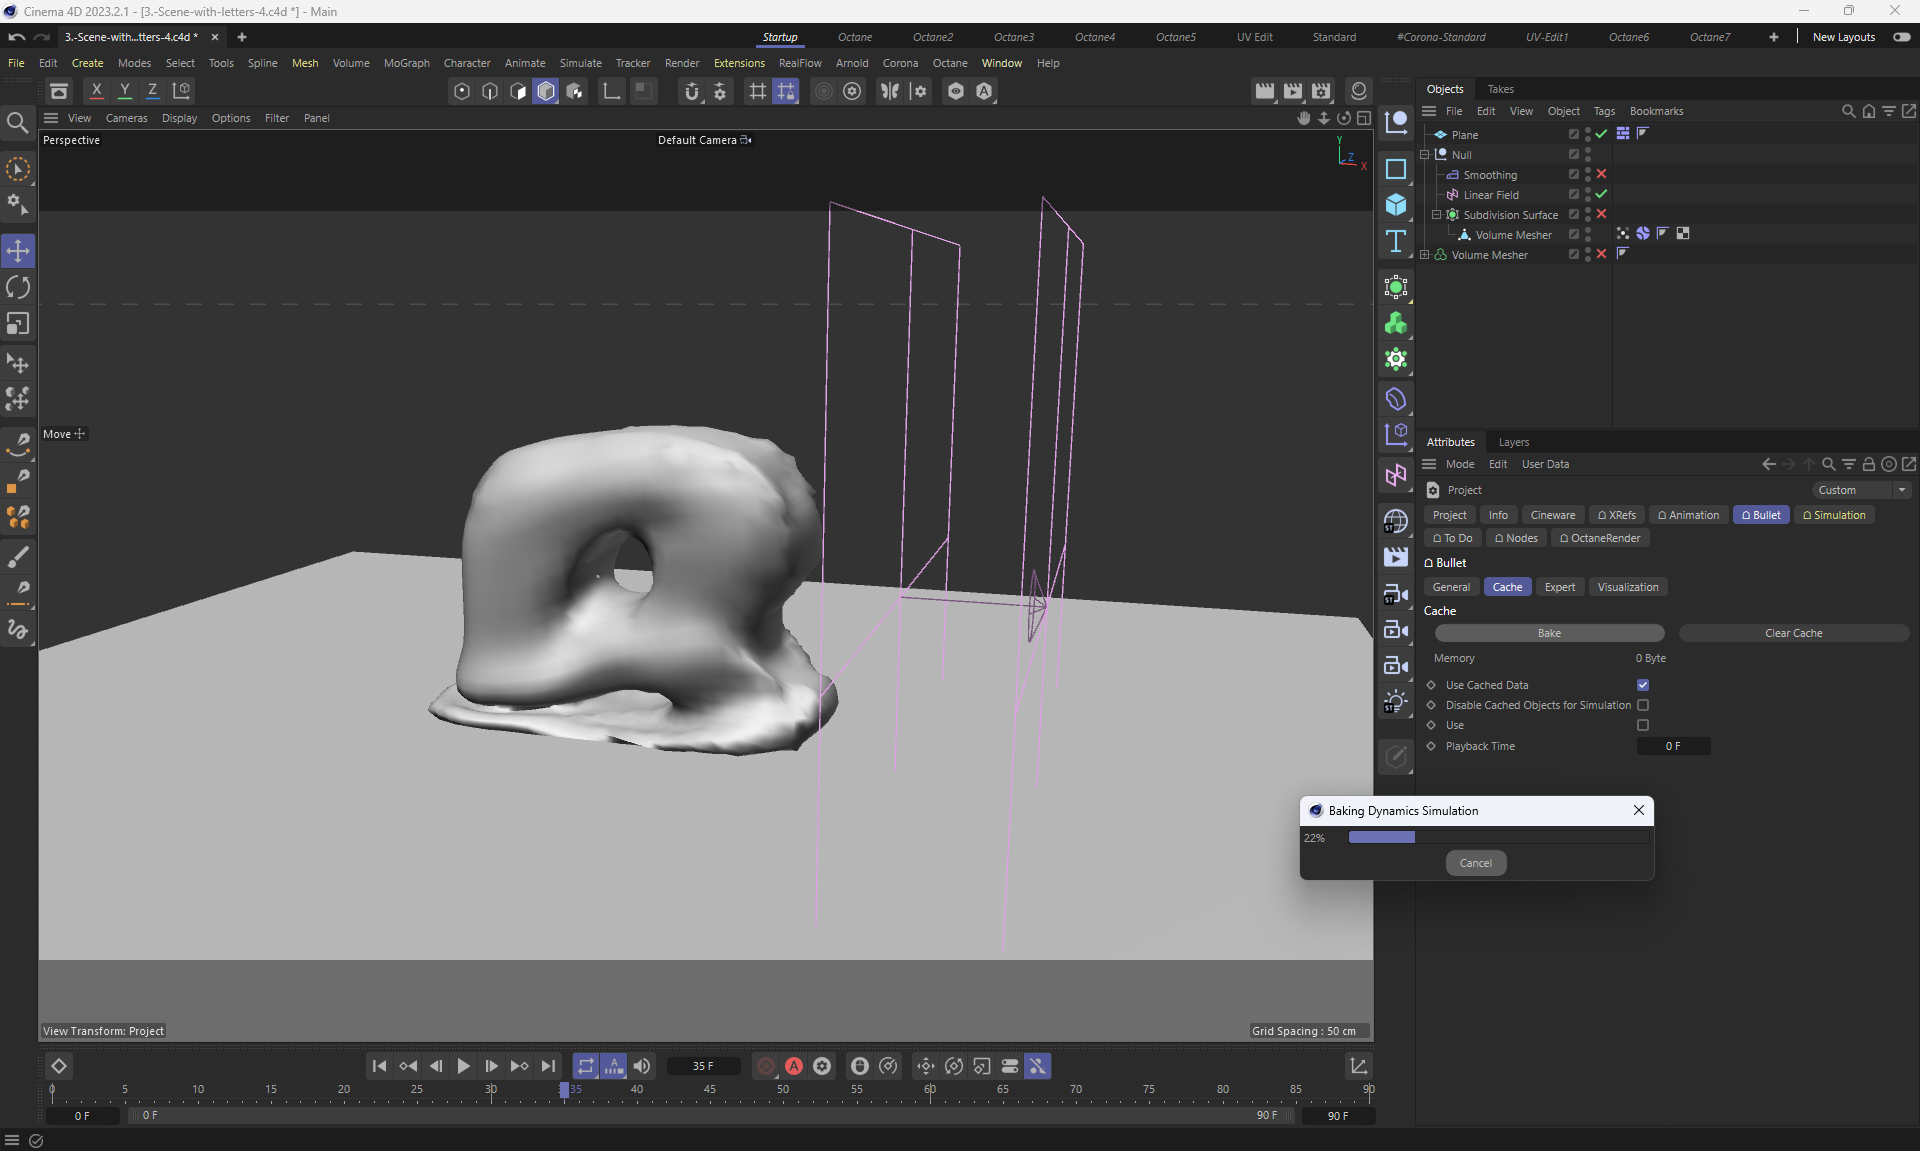Click the baking progress bar
Image resolution: width=1920 pixels, height=1151 pixels.
tap(1498, 838)
